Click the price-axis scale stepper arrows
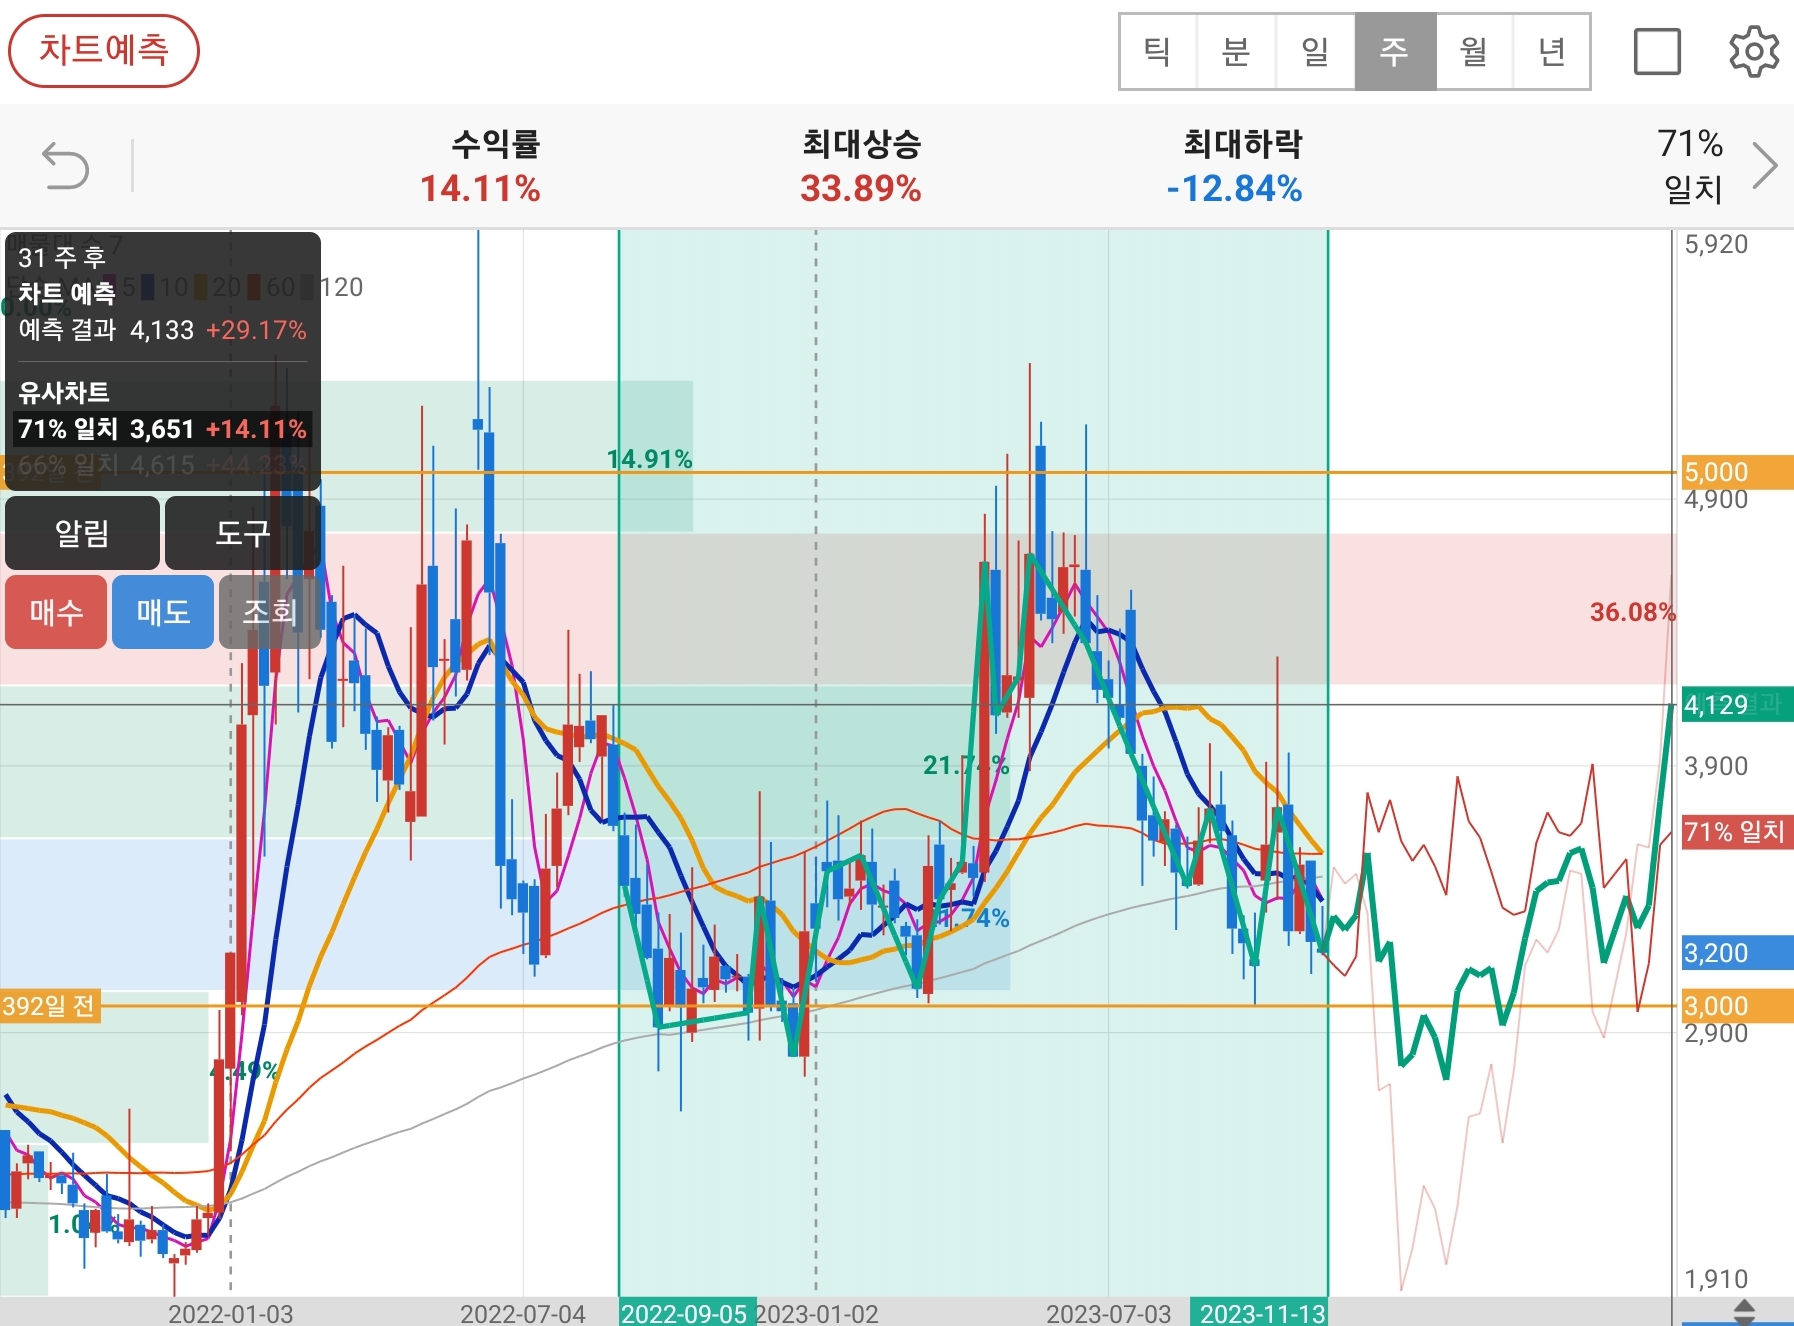 pyautogui.click(x=1744, y=1312)
